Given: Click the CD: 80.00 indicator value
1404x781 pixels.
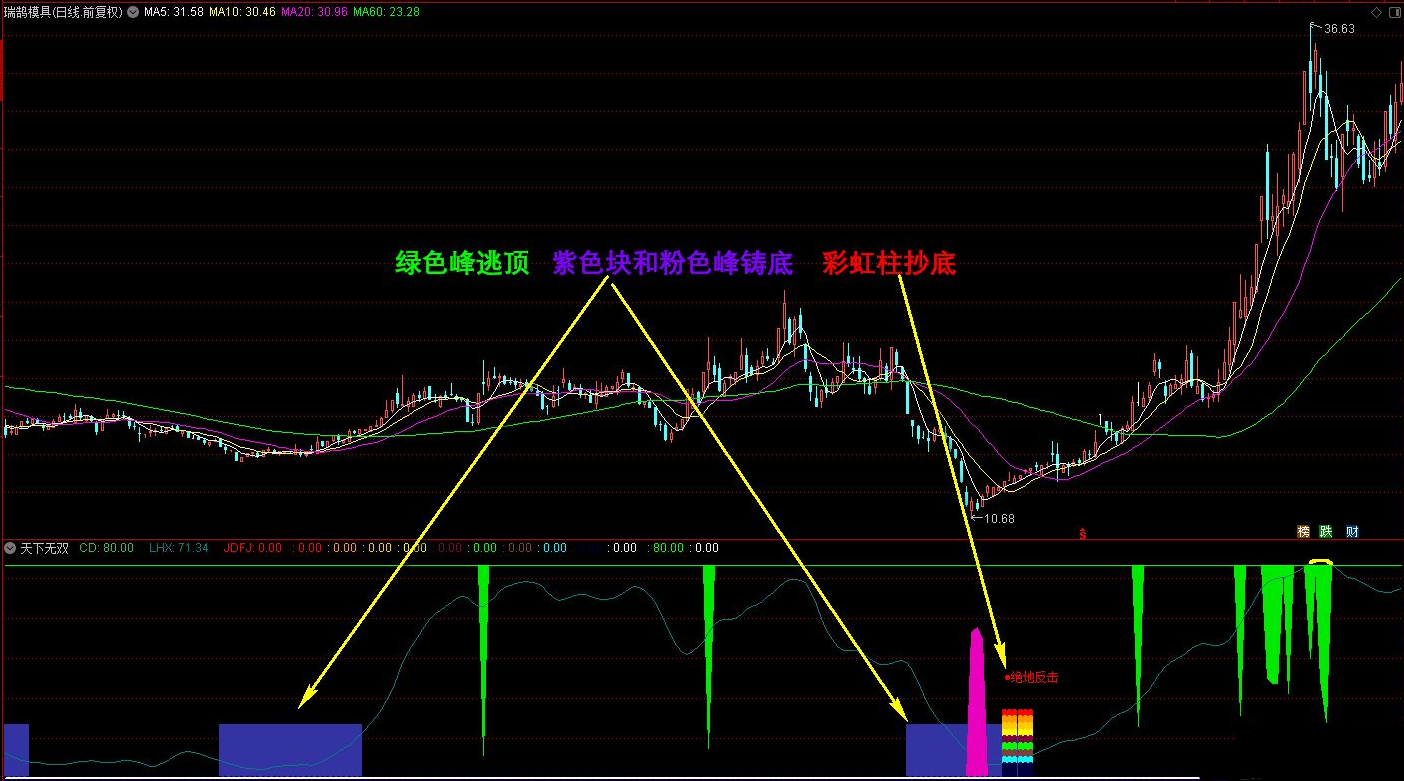Looking at the screenshot, I should [x=106, y=548].
